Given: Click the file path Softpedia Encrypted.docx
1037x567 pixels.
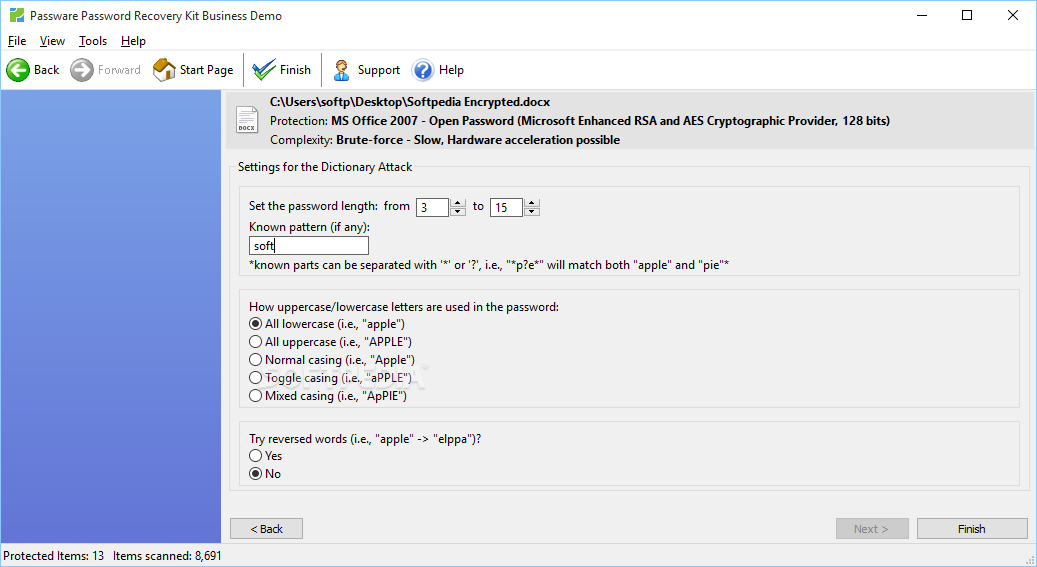Looking at the screenshot, I should tap(410, 102).
